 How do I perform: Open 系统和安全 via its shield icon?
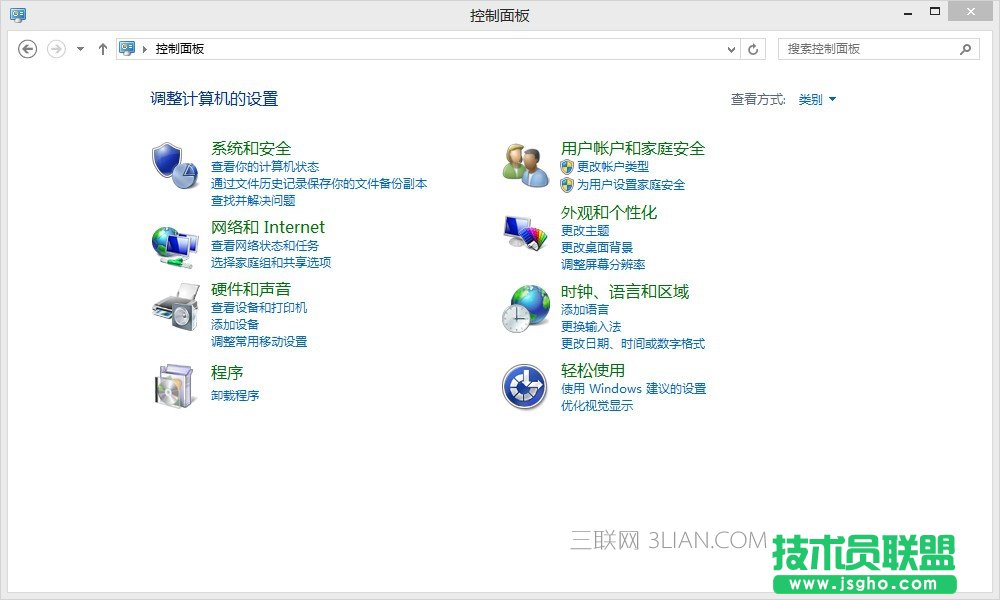(173, 162)
